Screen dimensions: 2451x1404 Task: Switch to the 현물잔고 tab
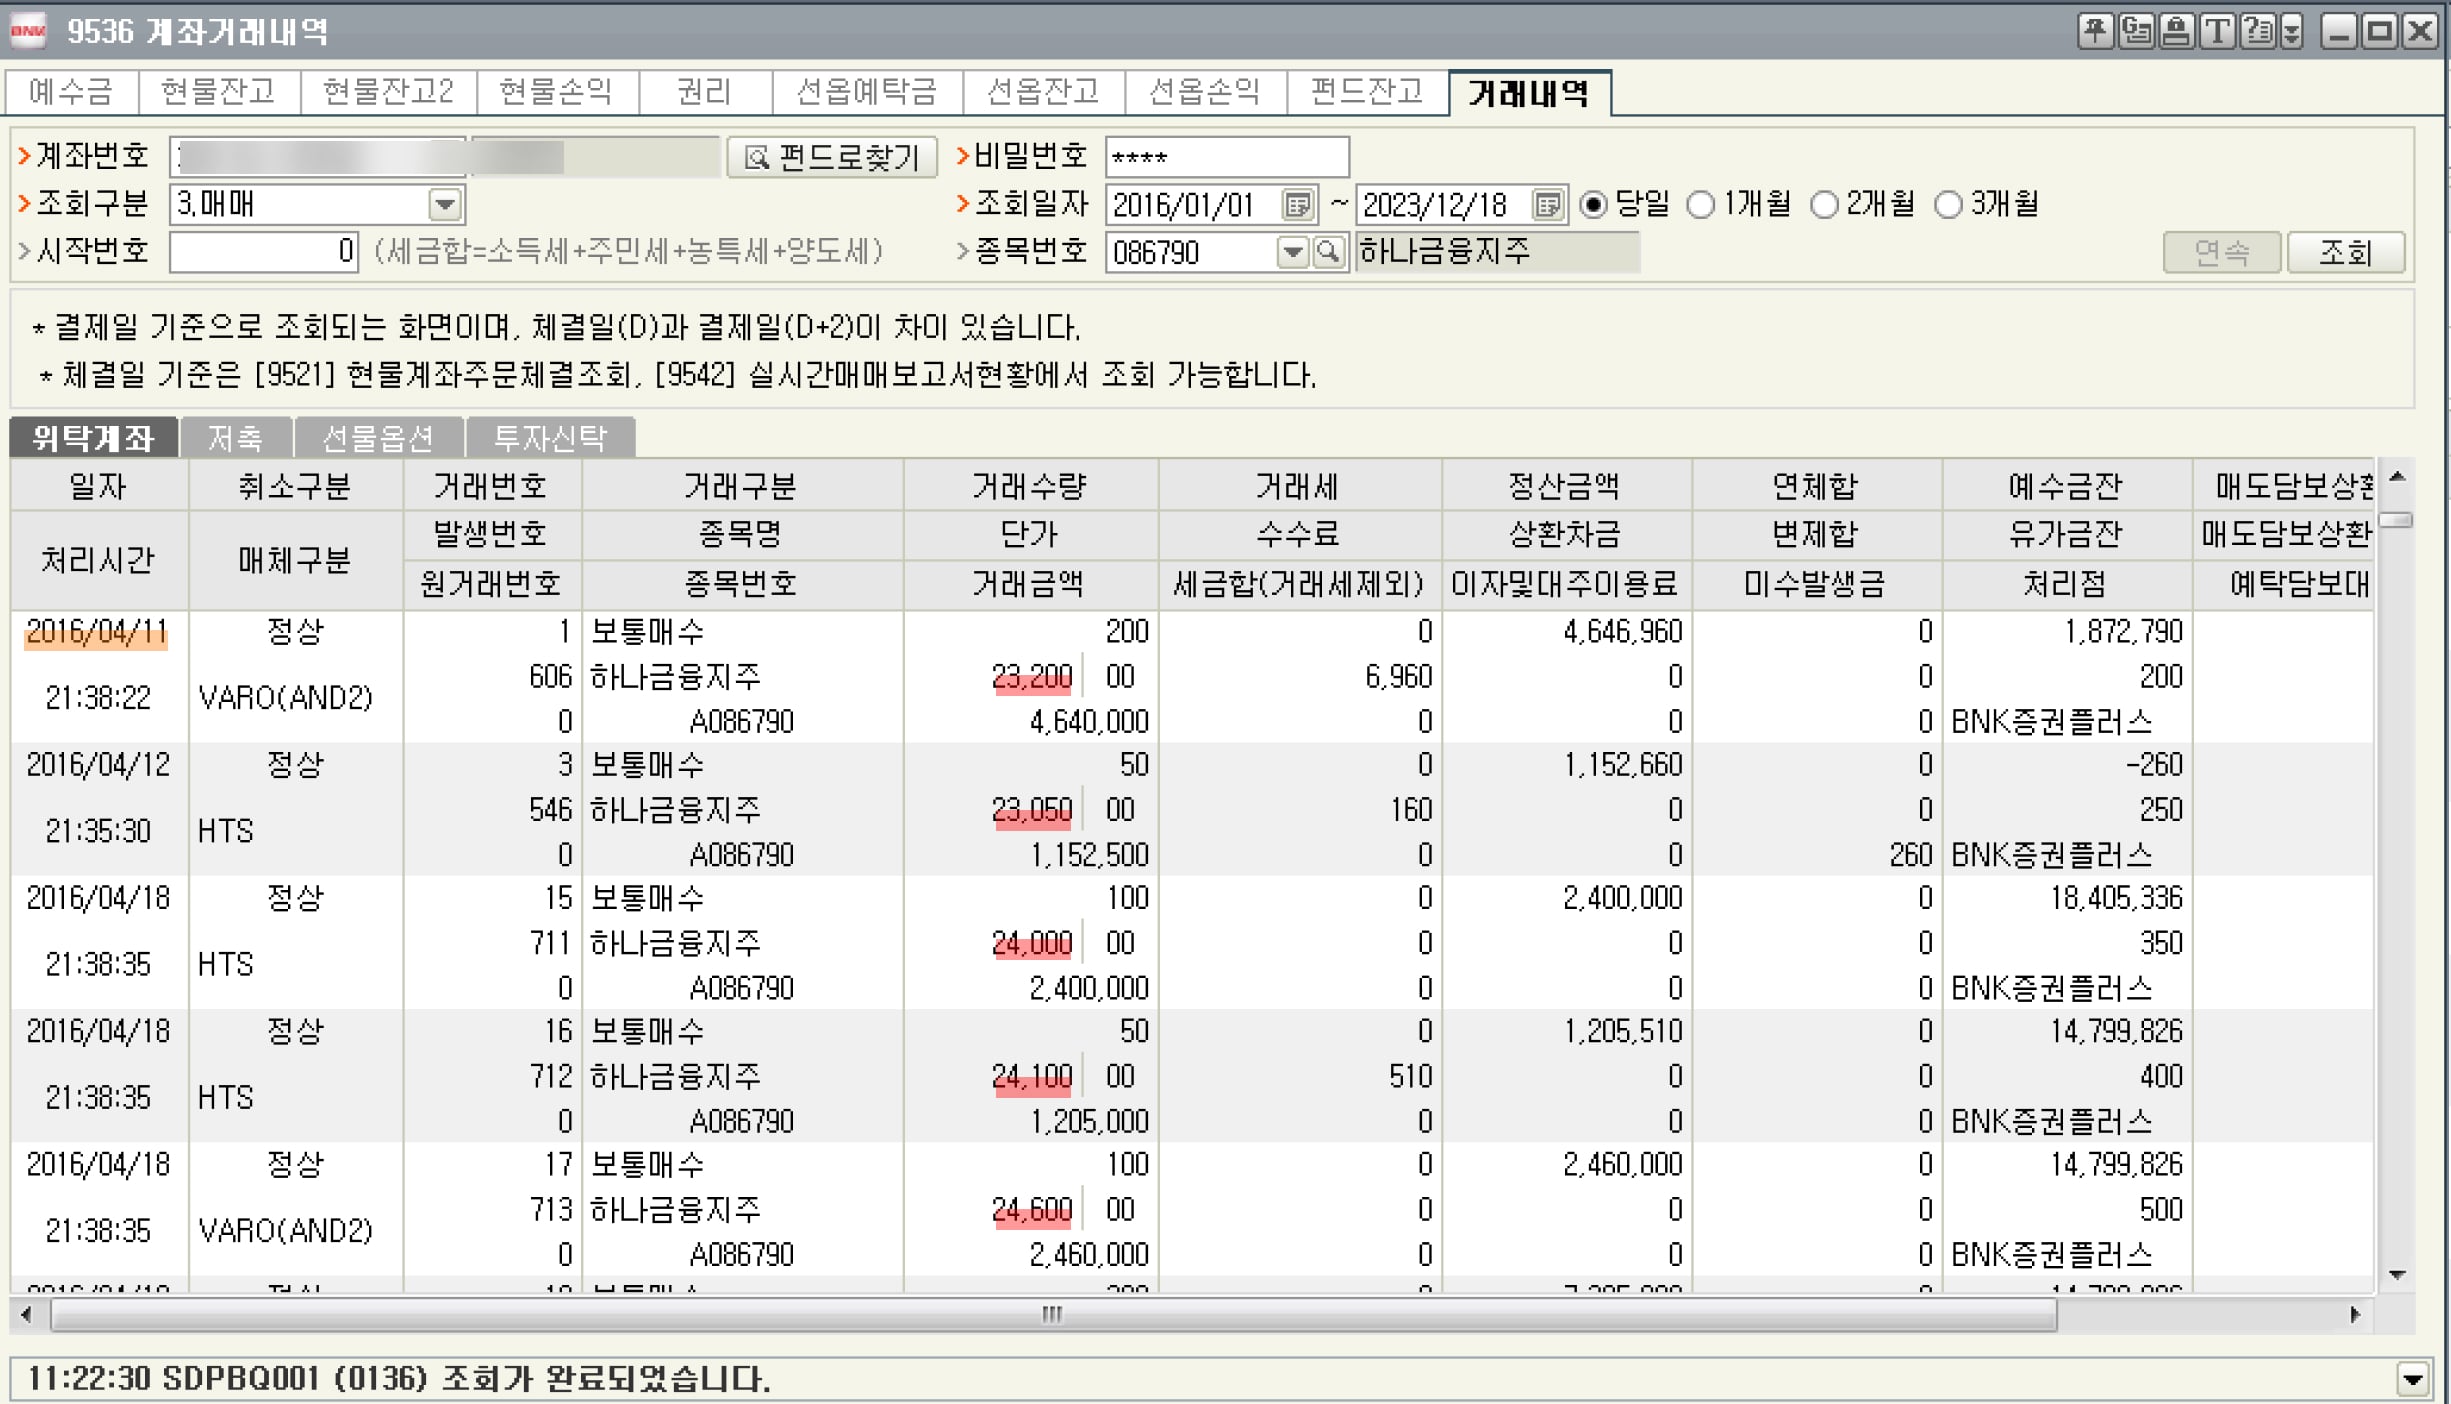coord(218,92)
